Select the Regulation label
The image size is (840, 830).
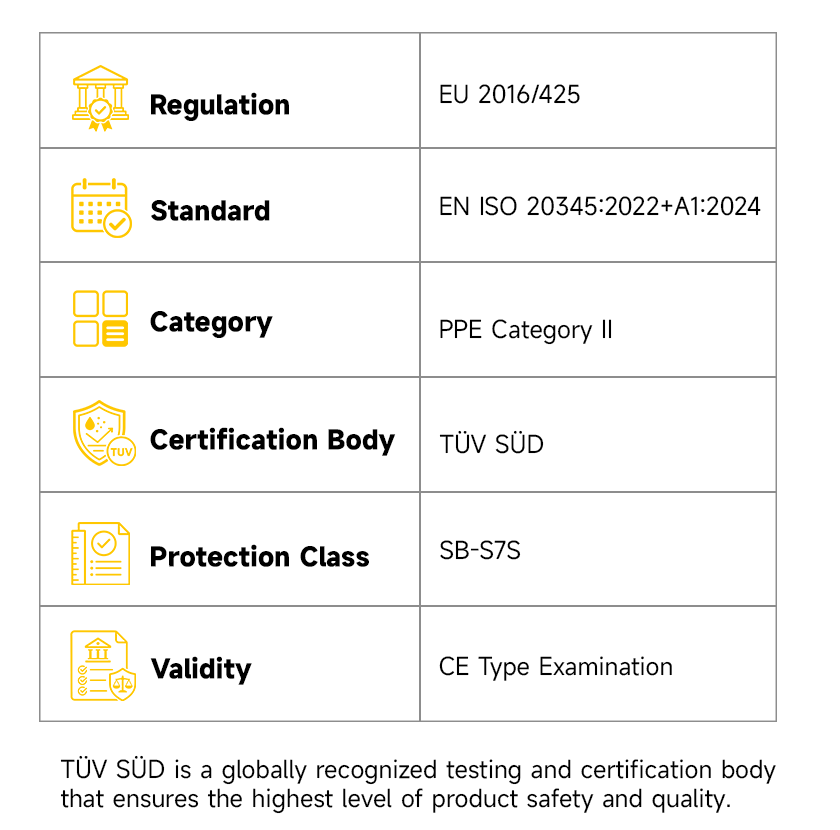click(220, 105)
